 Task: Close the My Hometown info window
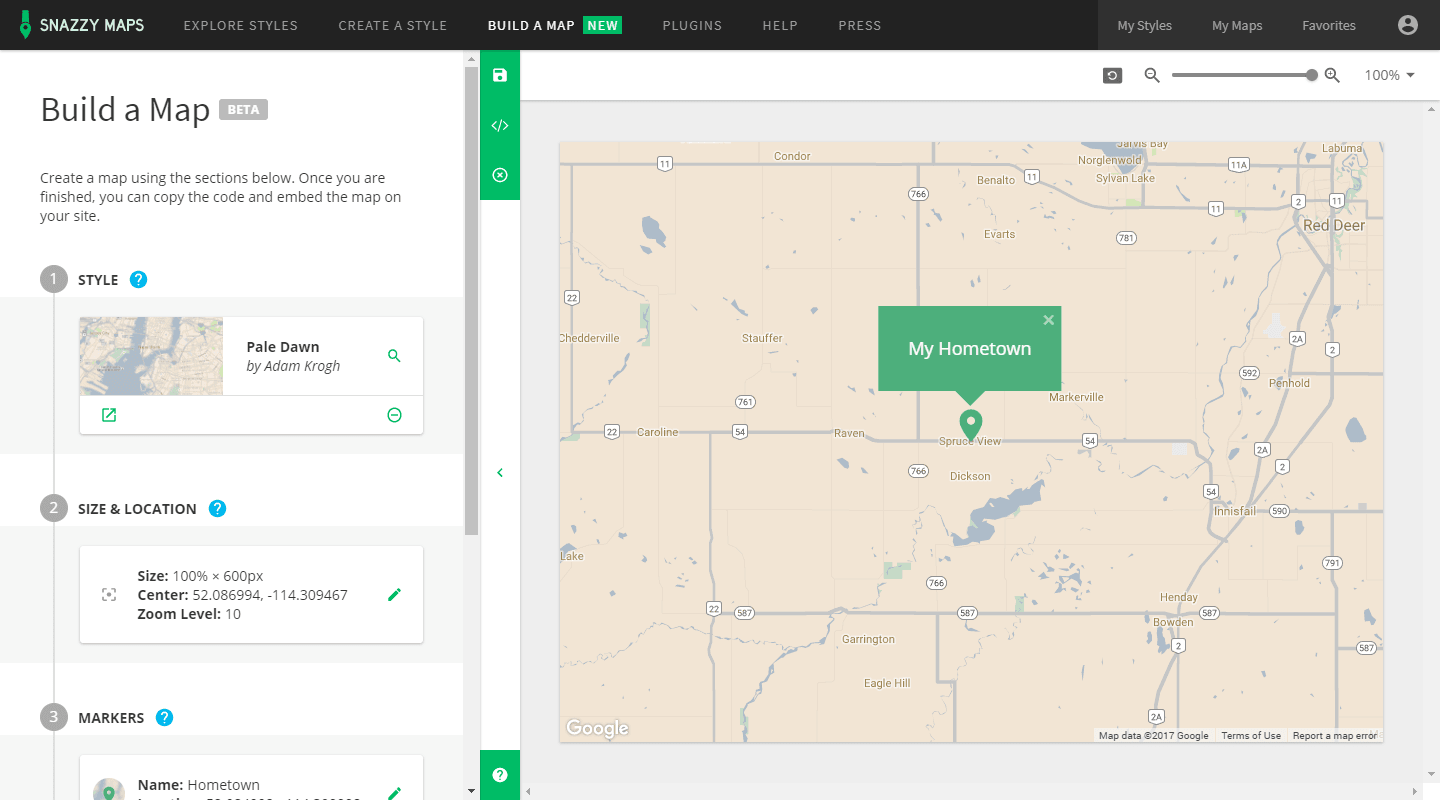(1048, 320)
